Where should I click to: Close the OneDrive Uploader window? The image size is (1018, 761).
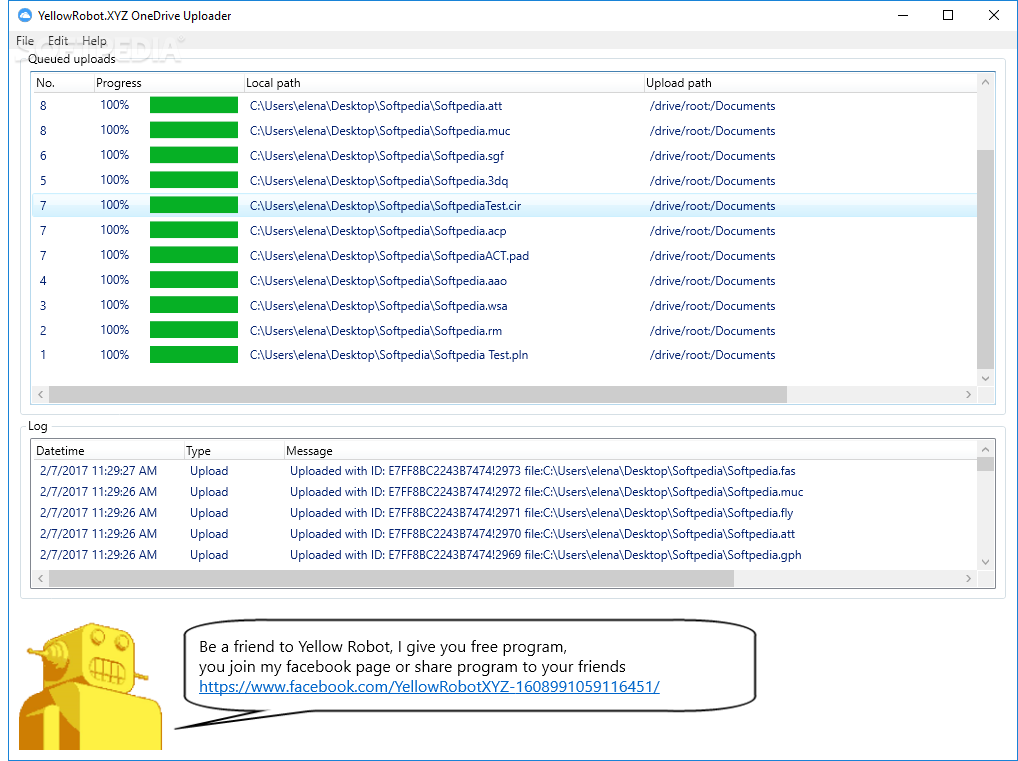pos(993,15)
